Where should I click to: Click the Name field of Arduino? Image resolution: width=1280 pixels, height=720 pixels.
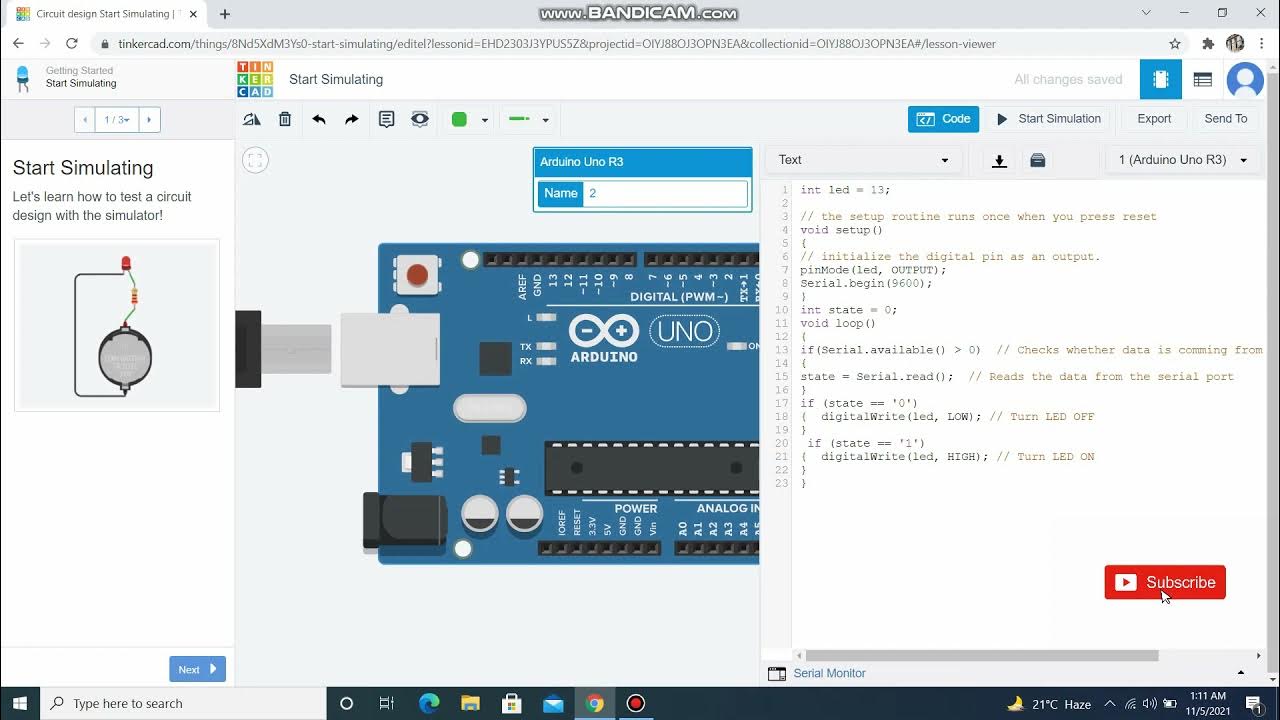[x=665, y=193]
